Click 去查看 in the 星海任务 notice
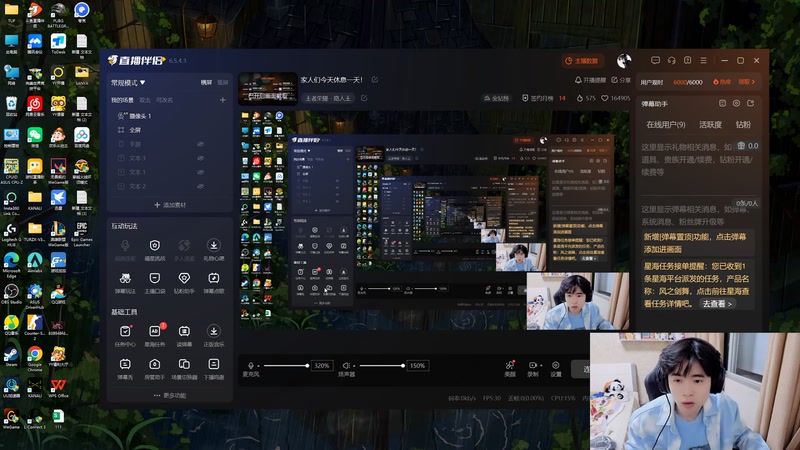800x450 pixels. (x=717, y=304)
